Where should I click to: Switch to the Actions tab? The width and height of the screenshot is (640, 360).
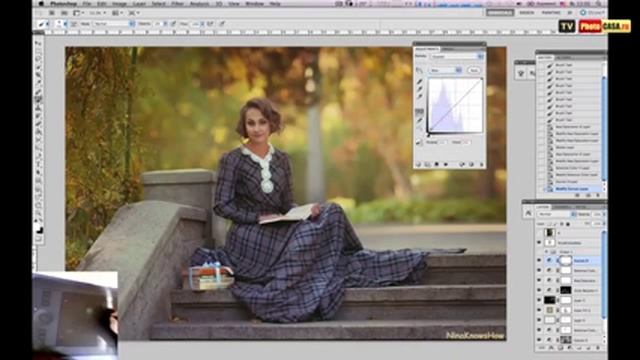[564, 58]
